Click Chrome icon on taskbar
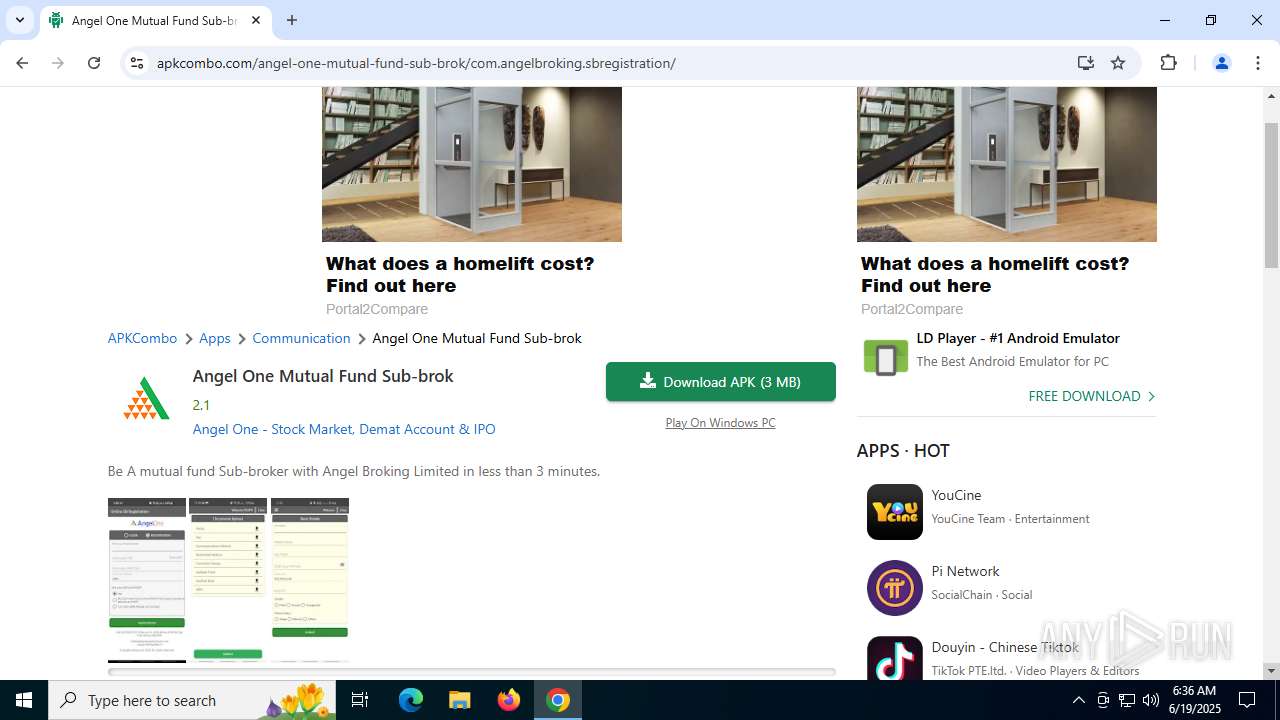 (558, 700)
